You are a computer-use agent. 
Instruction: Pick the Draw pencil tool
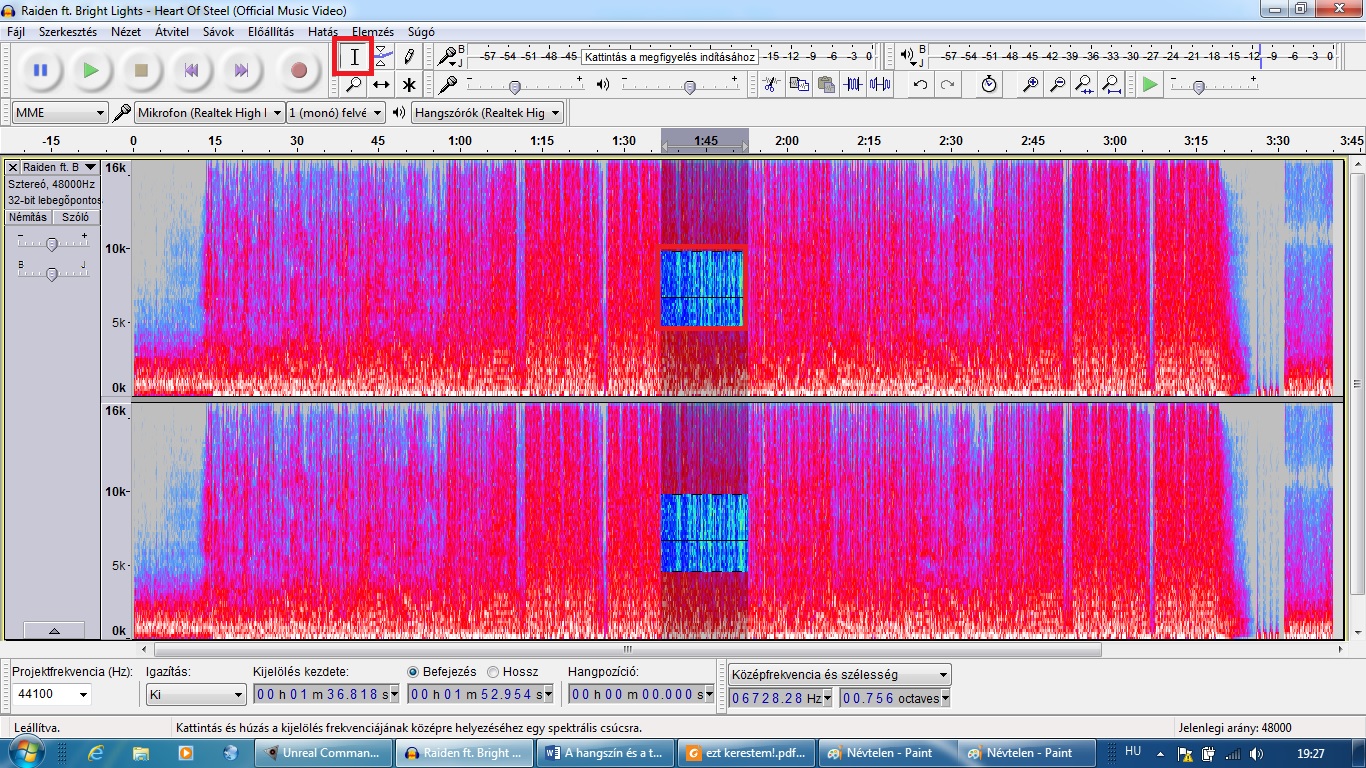[x=408, y=57]
